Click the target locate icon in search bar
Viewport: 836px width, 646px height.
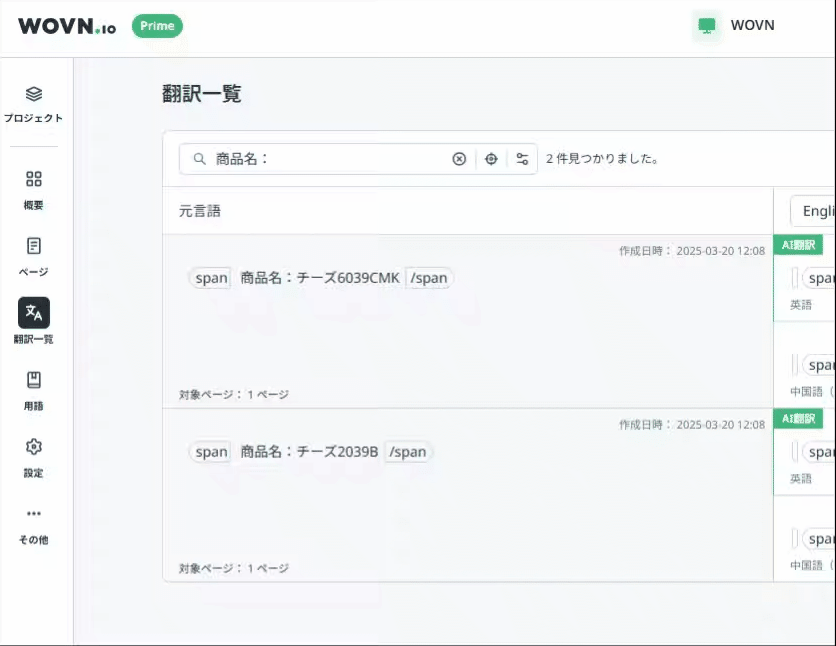[x=490, y=158]
